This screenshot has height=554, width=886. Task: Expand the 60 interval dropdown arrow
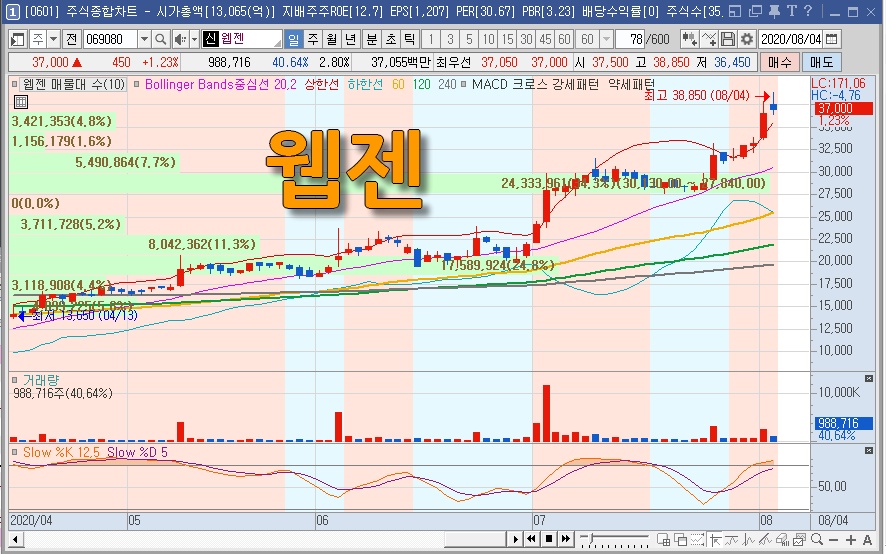606,39
